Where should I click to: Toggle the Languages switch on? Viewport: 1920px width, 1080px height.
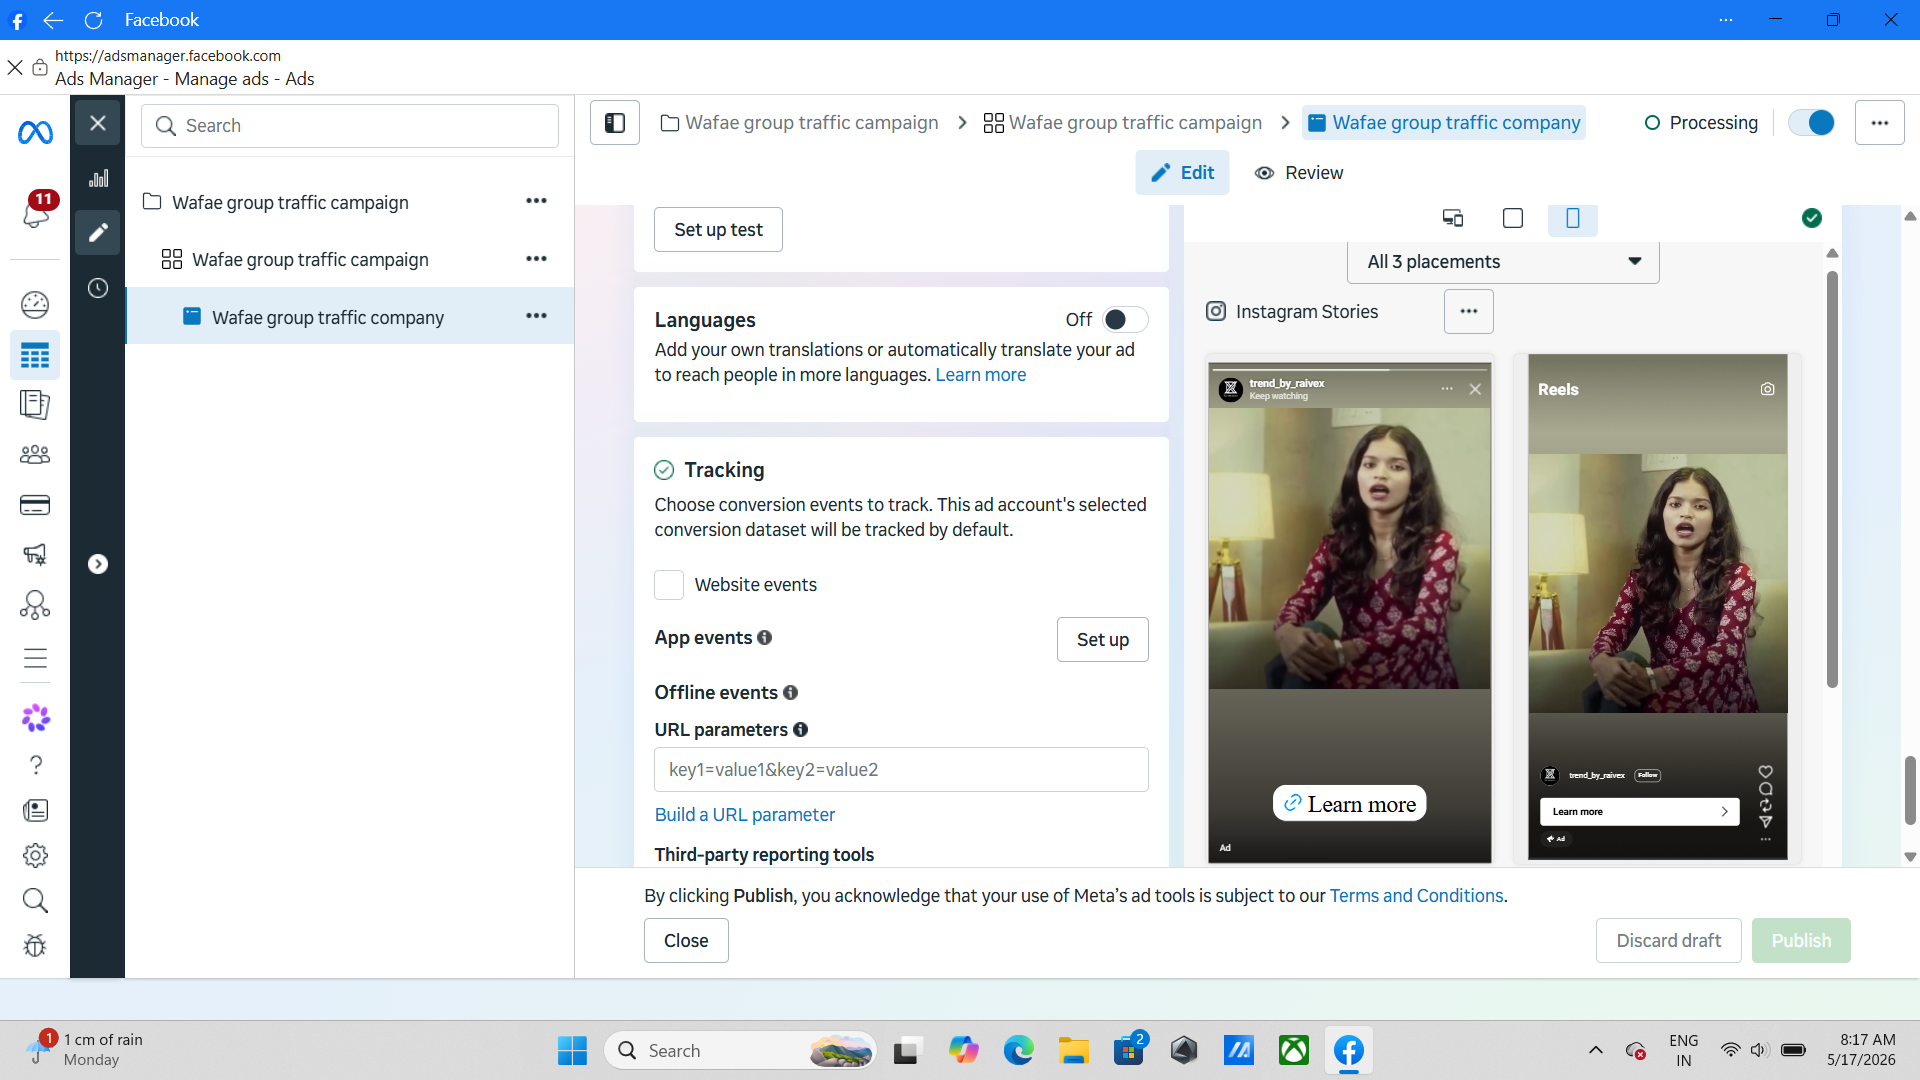coord(1125,319)
